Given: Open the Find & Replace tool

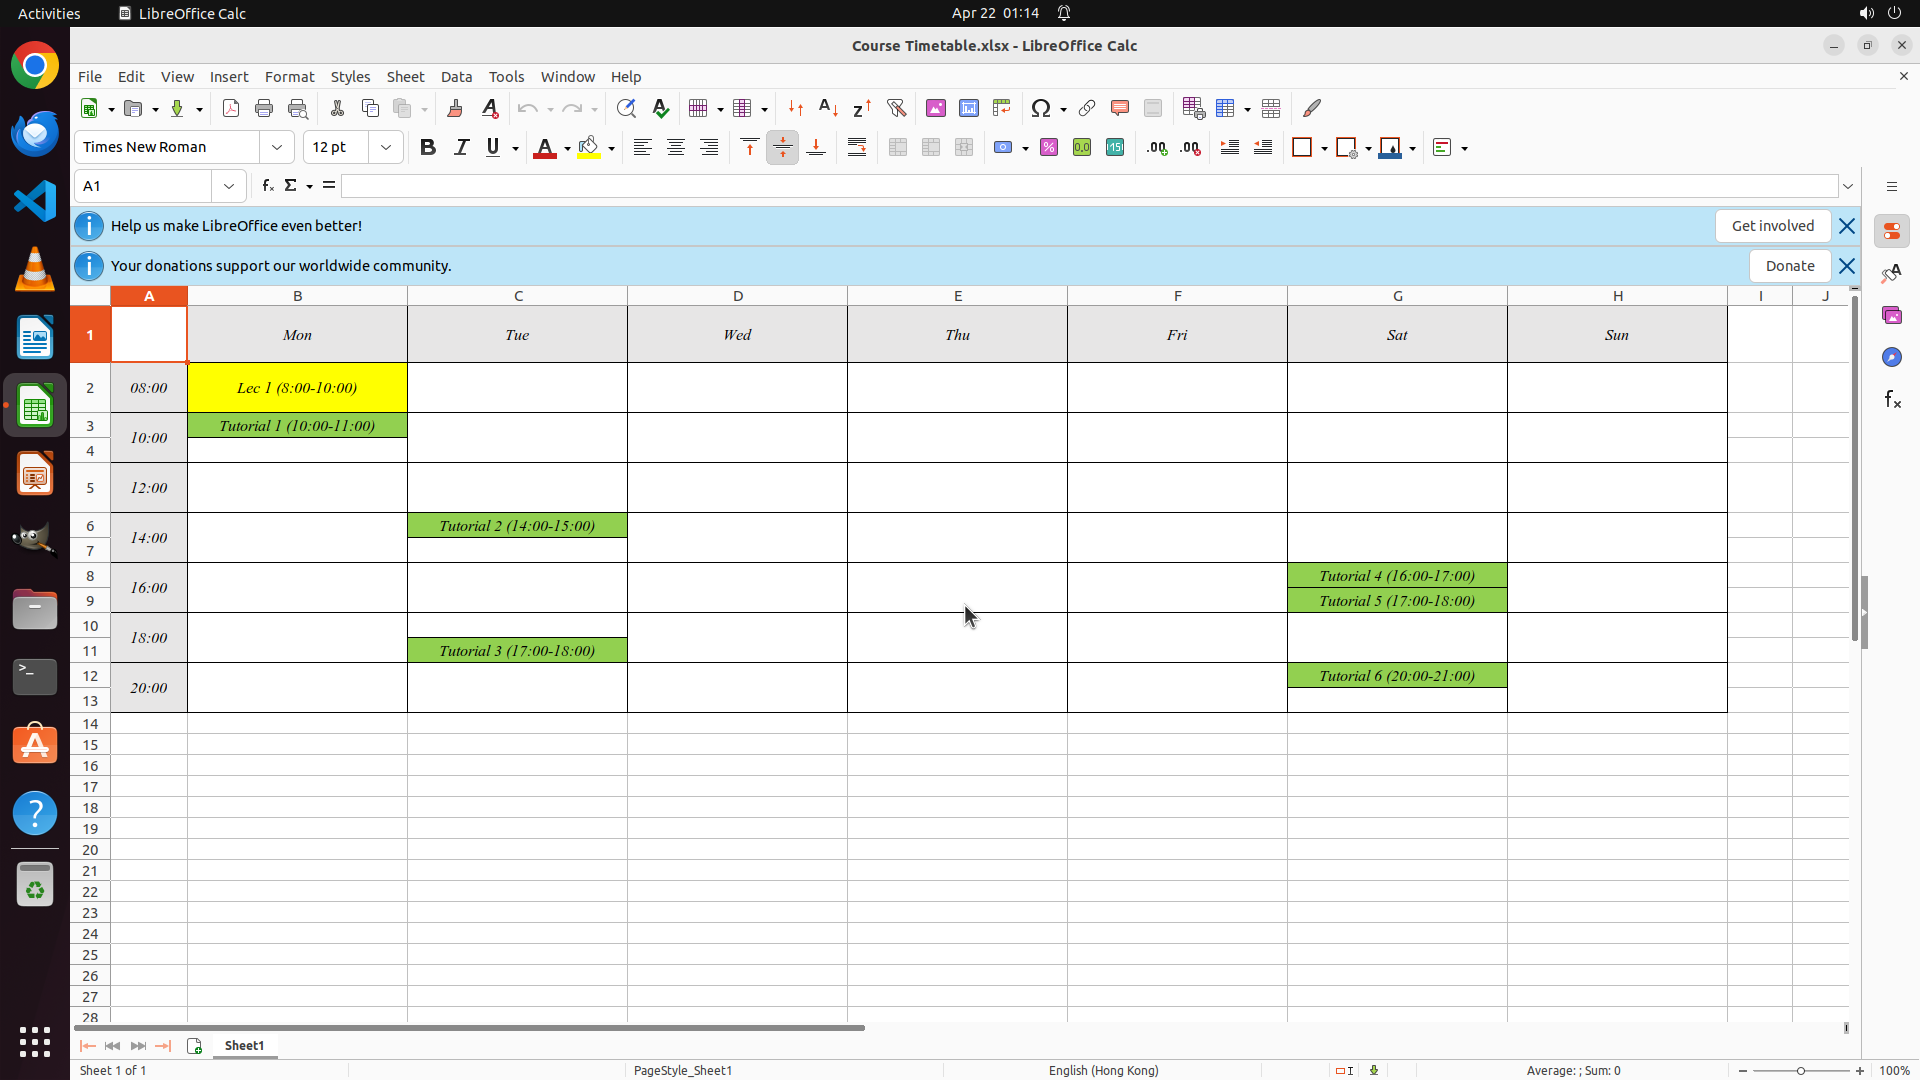Looking at the screenshot, I should [626, 108].
